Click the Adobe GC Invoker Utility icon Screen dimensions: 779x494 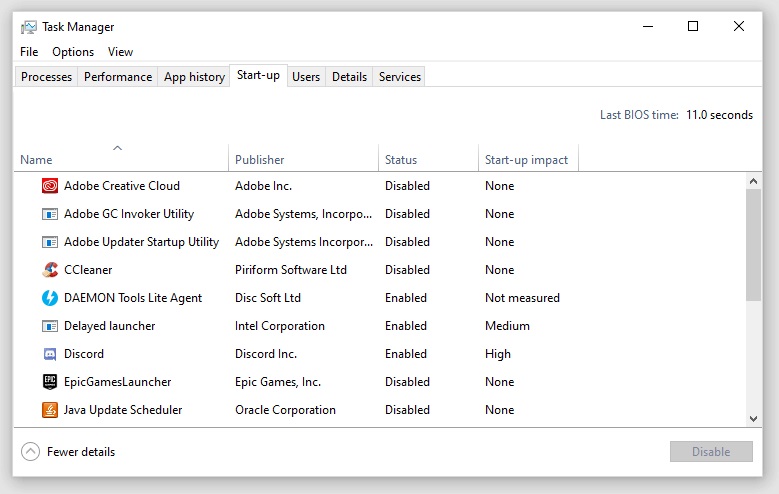[x=50, y=214]
